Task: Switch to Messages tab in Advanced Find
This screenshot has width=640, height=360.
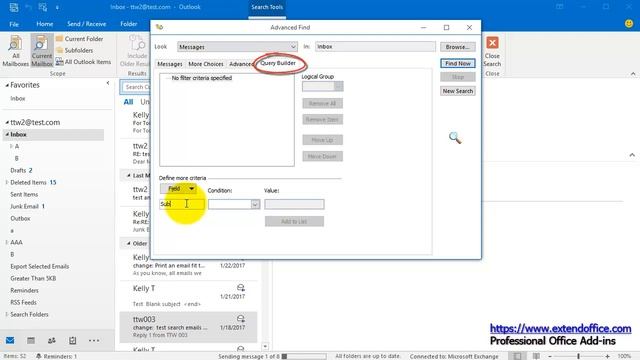Action: tap(170, 64)
